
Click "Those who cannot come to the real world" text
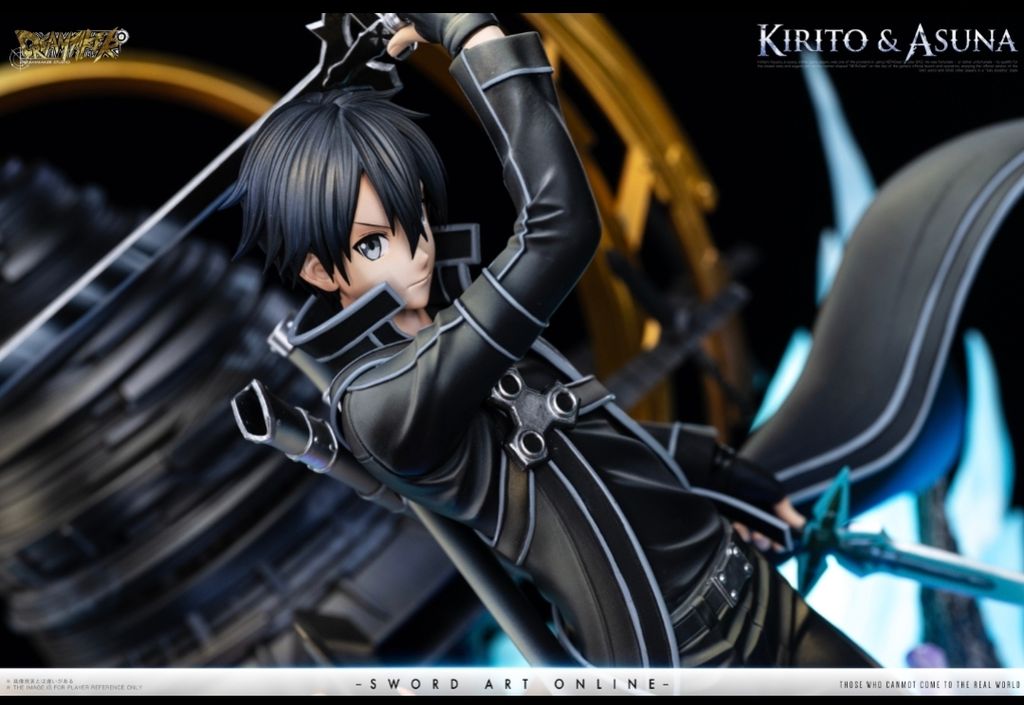click(x=929, y=685)
